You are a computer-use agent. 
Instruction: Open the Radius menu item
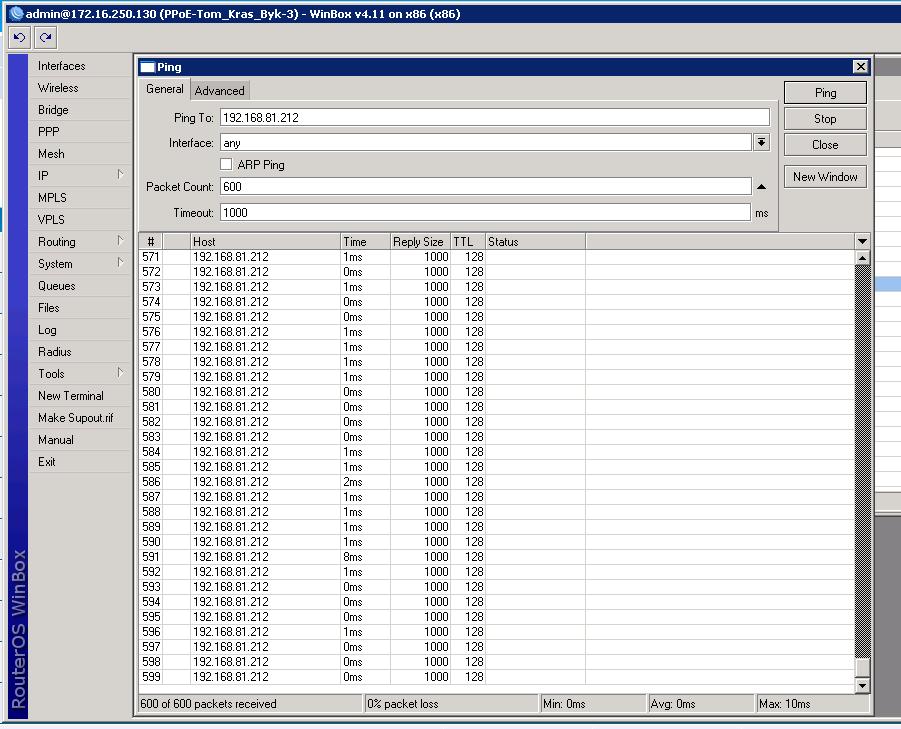(80, 352)
